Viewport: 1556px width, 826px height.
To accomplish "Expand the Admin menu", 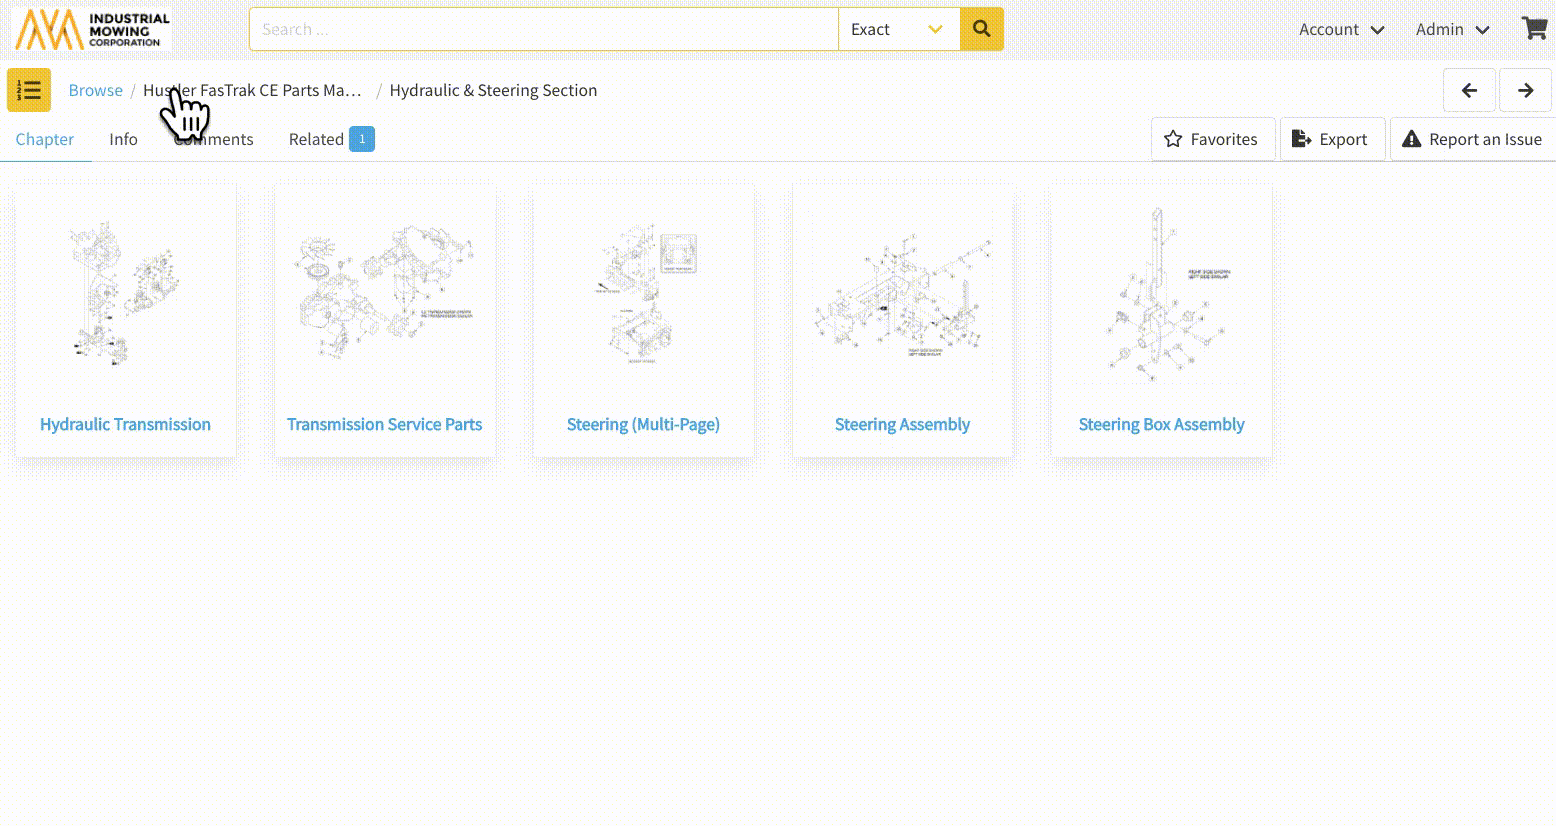I will coord(1452,29).
